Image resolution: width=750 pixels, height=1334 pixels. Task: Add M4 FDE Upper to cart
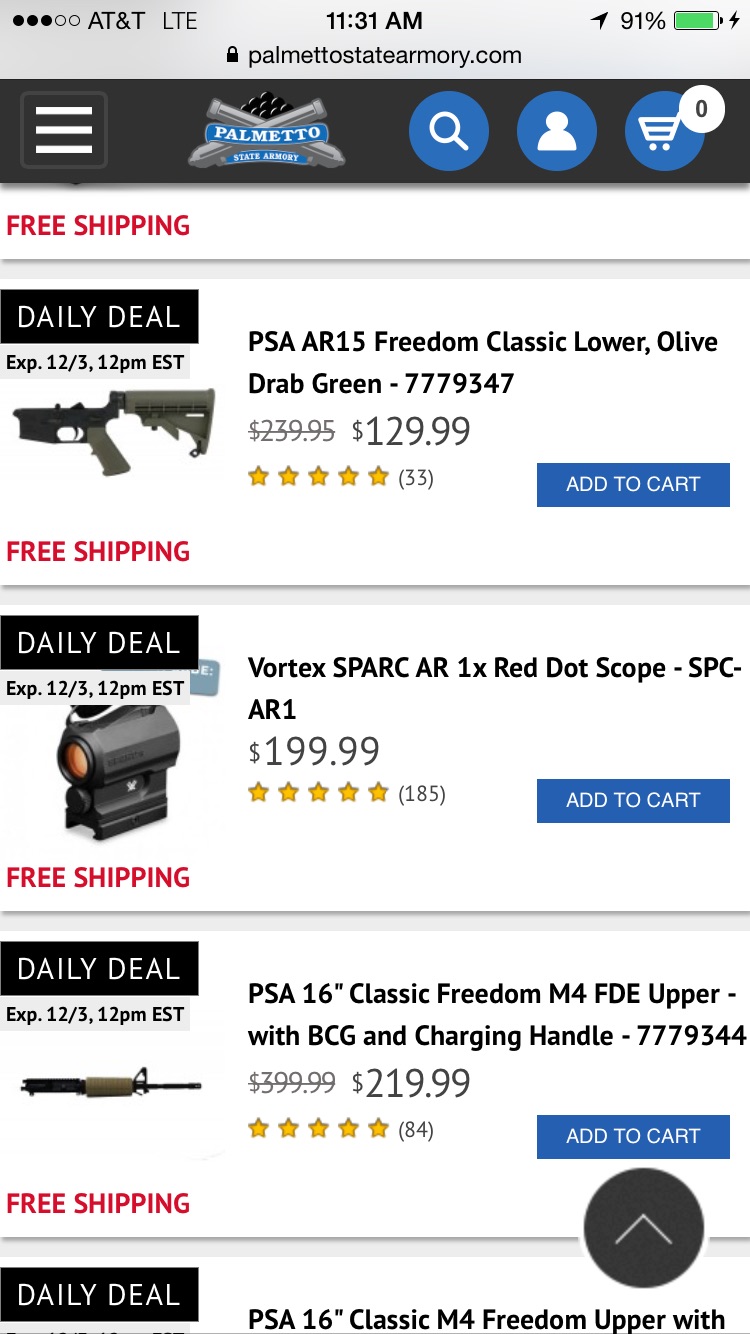pos(633,1136)
